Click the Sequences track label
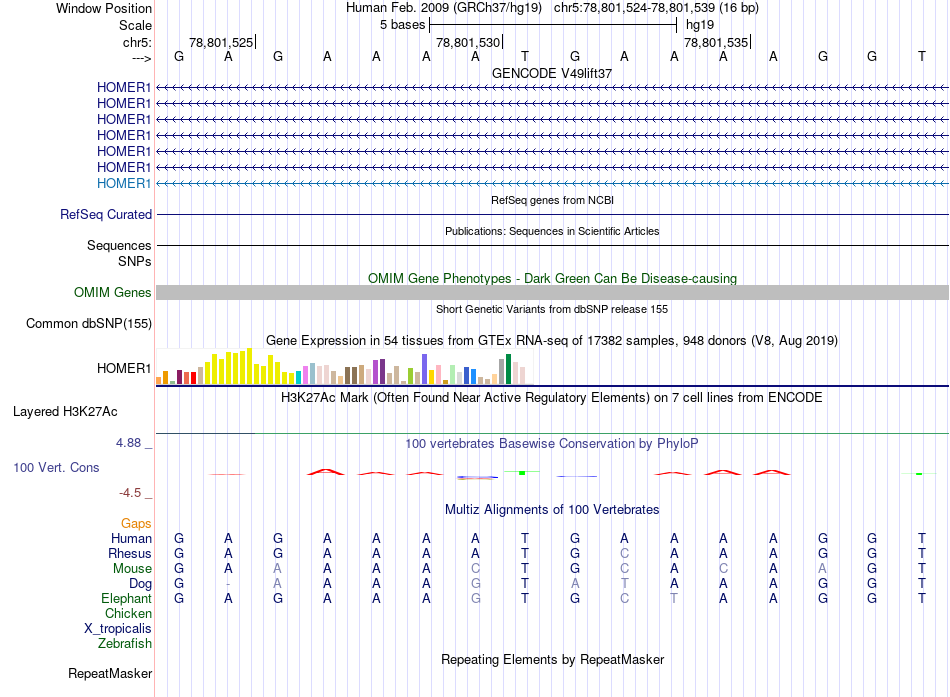This screenshot has height=697, width=950. coord(119,245)
